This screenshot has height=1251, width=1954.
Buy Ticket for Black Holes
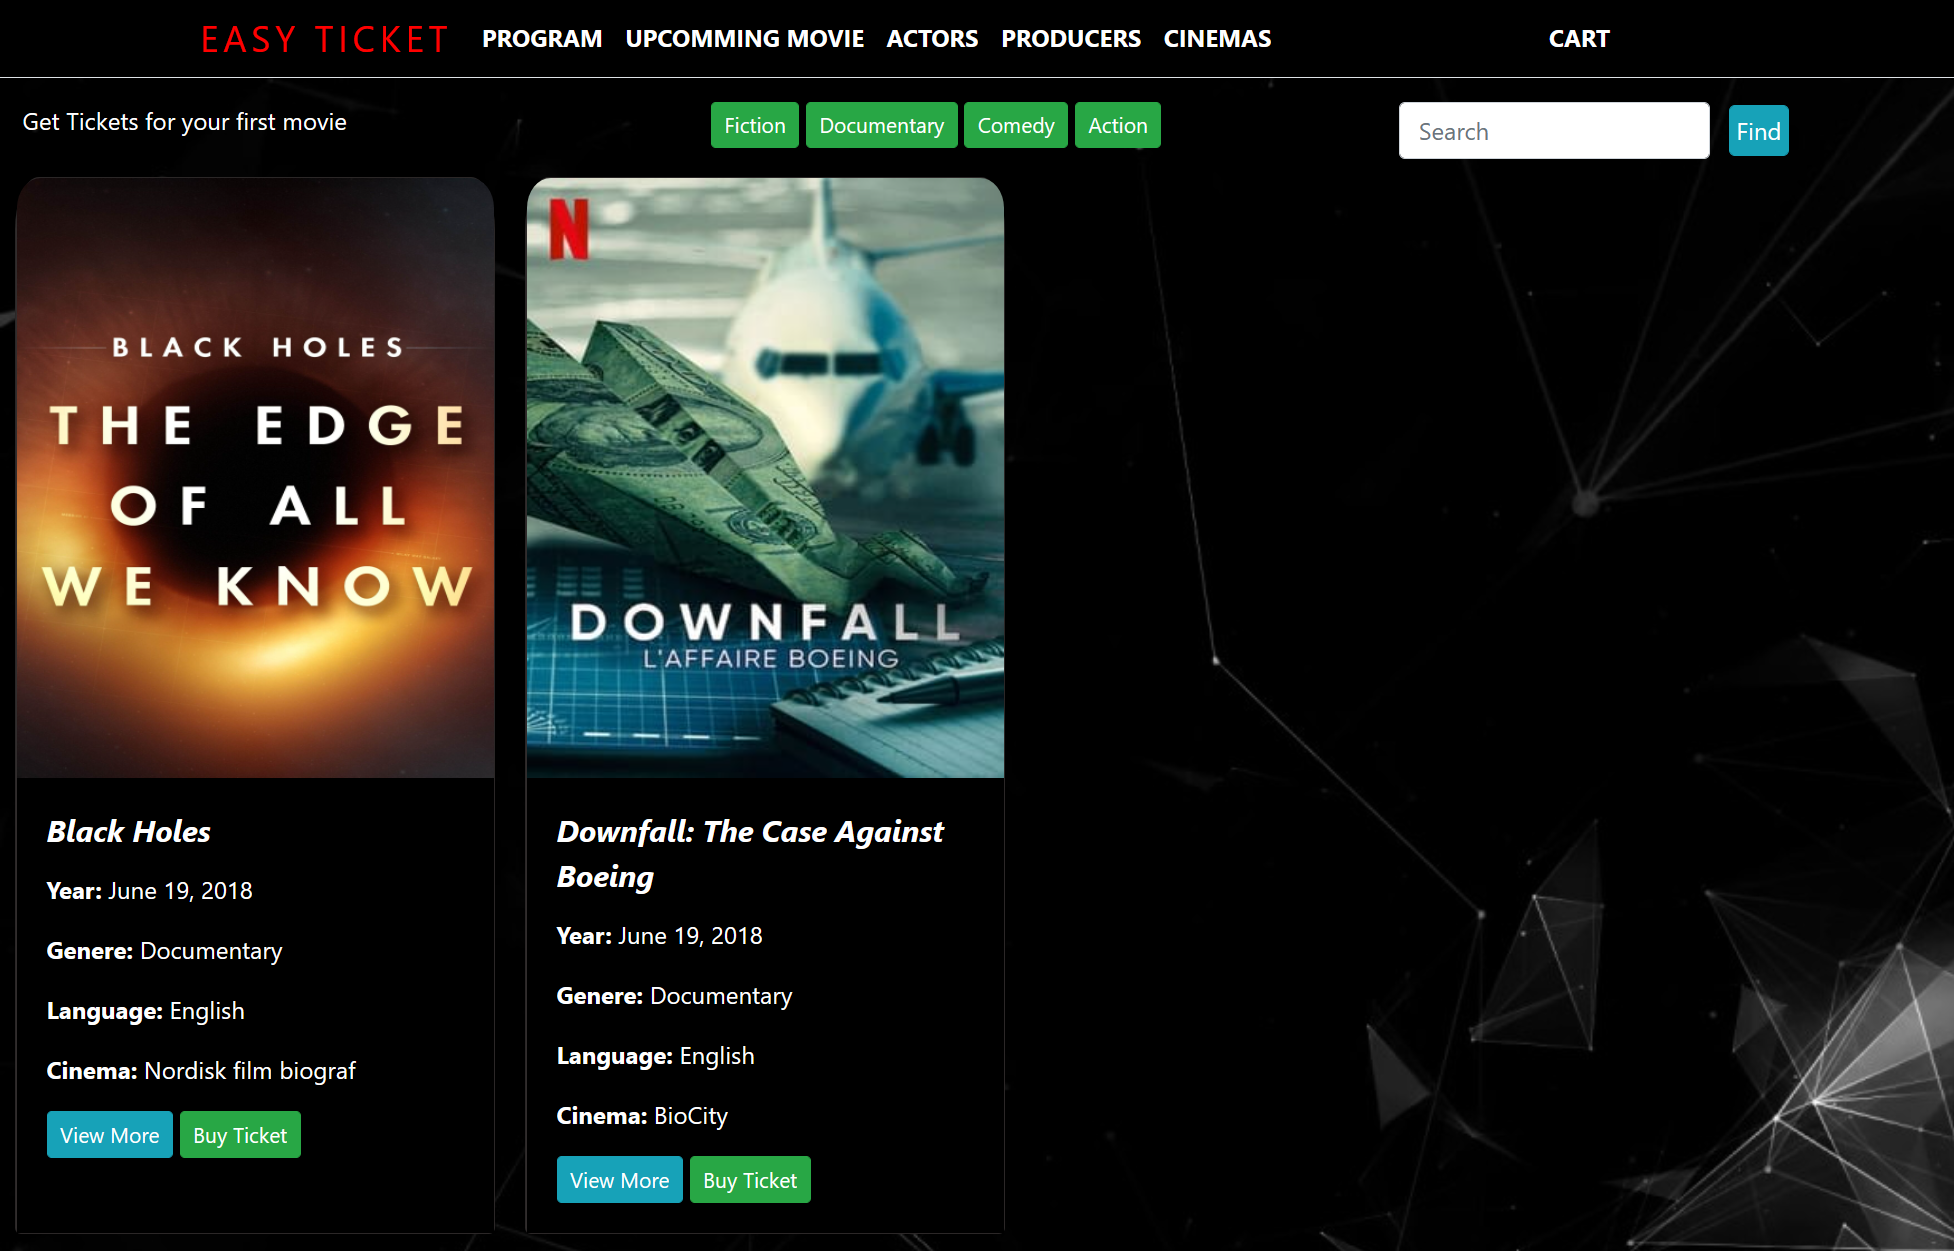pos(240,1135)
